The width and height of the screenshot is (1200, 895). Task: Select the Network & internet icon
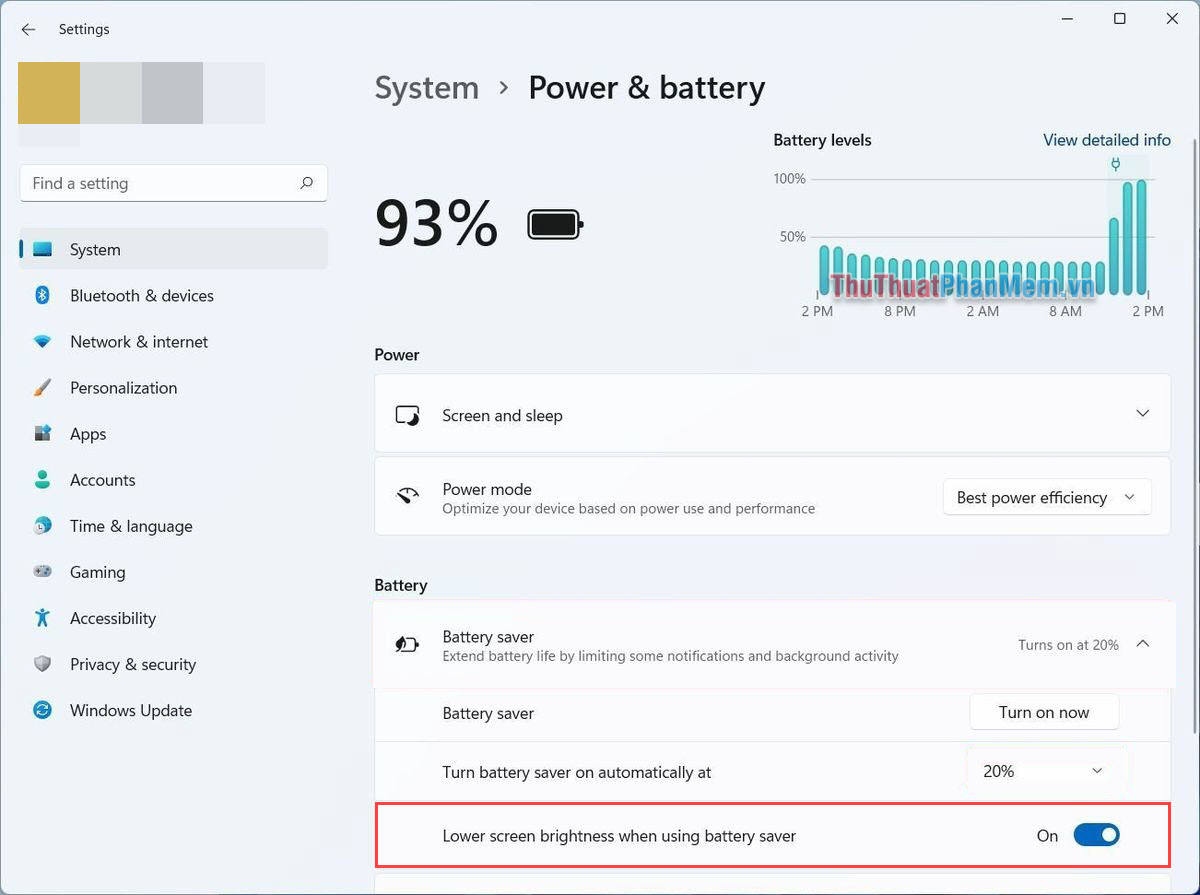(42, 341)
